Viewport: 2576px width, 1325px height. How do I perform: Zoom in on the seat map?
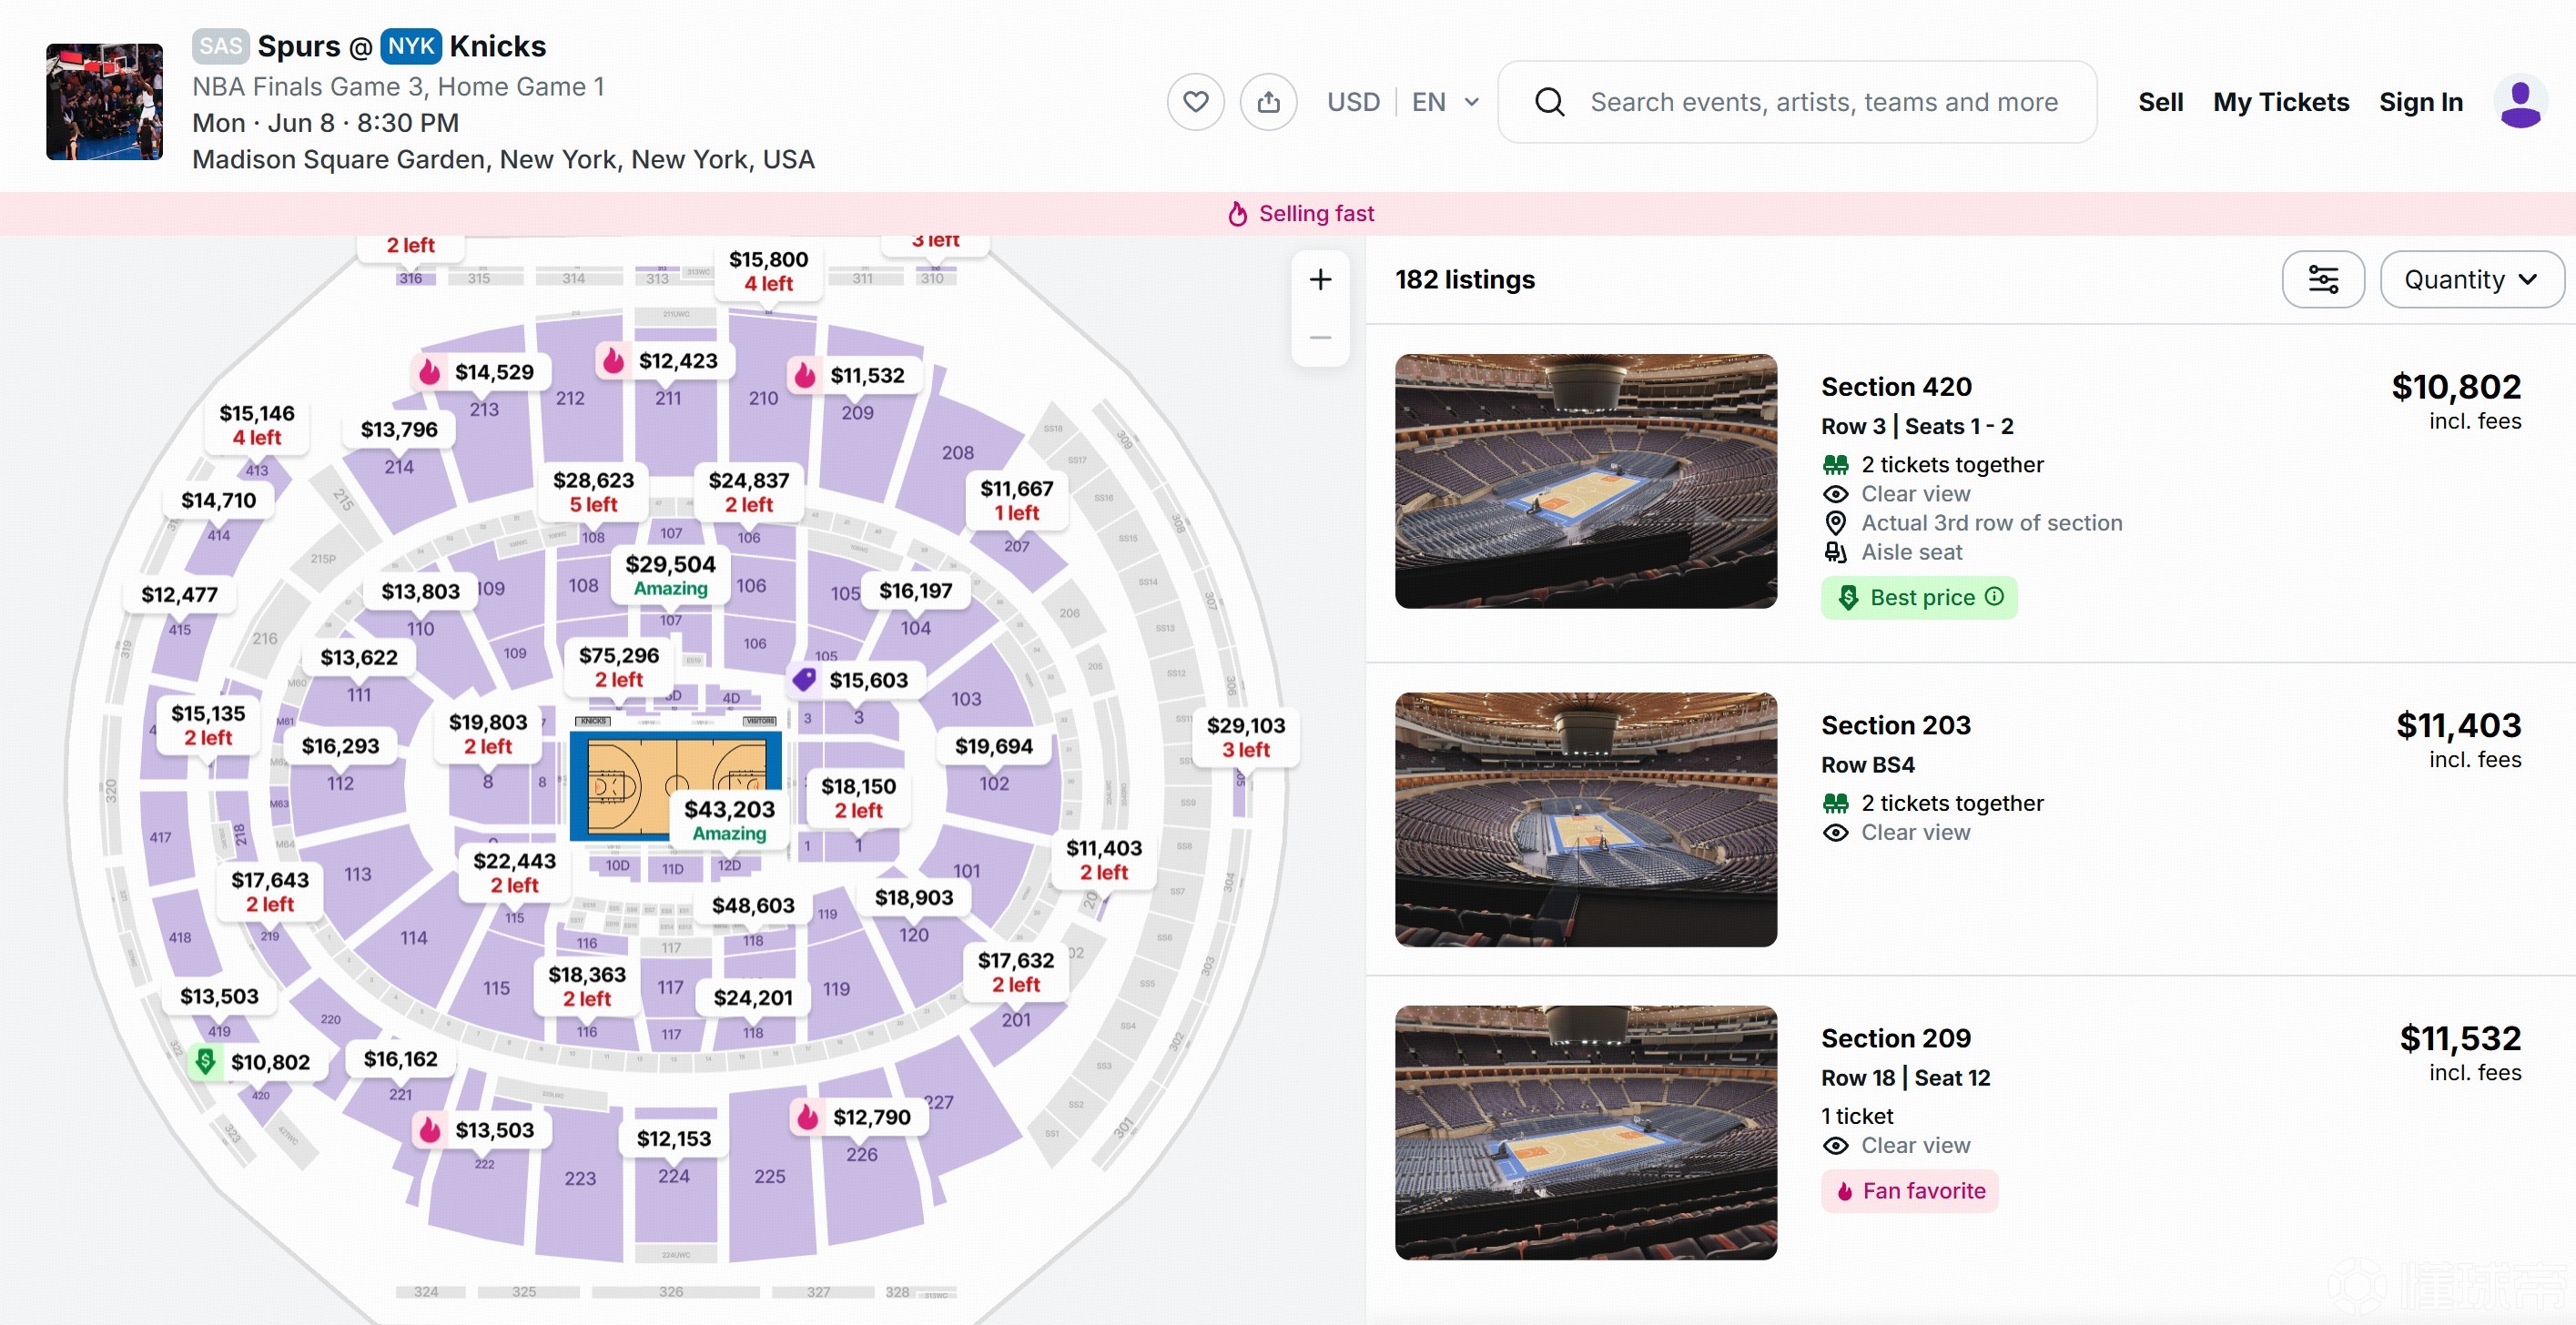pos(1320,279)
